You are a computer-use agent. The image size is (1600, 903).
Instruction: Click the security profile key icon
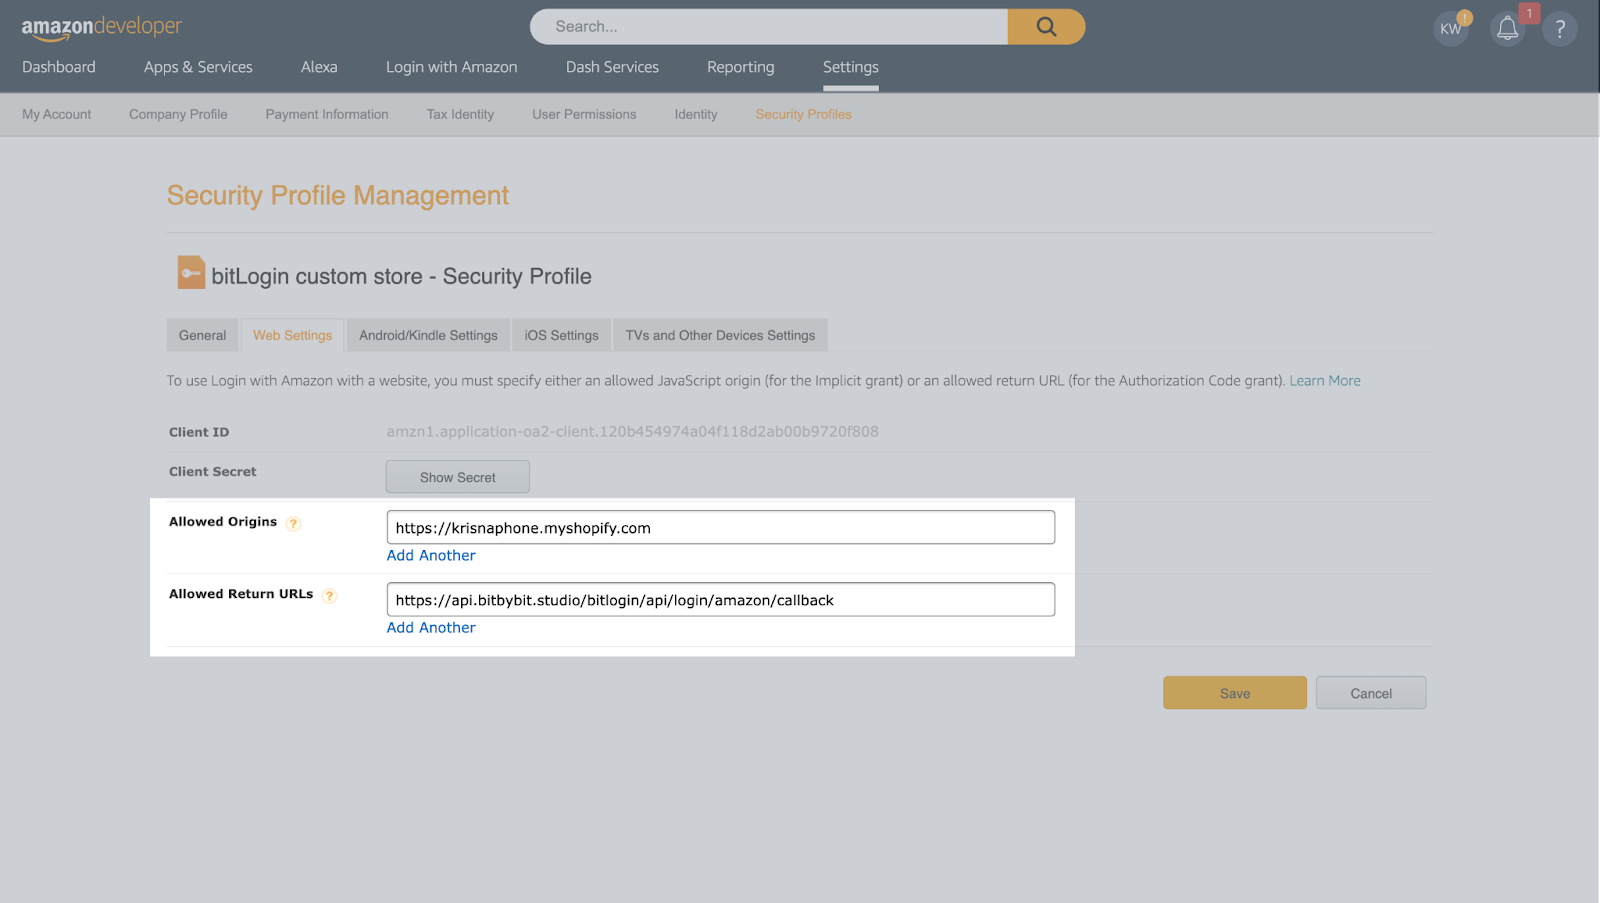(191, 272)
